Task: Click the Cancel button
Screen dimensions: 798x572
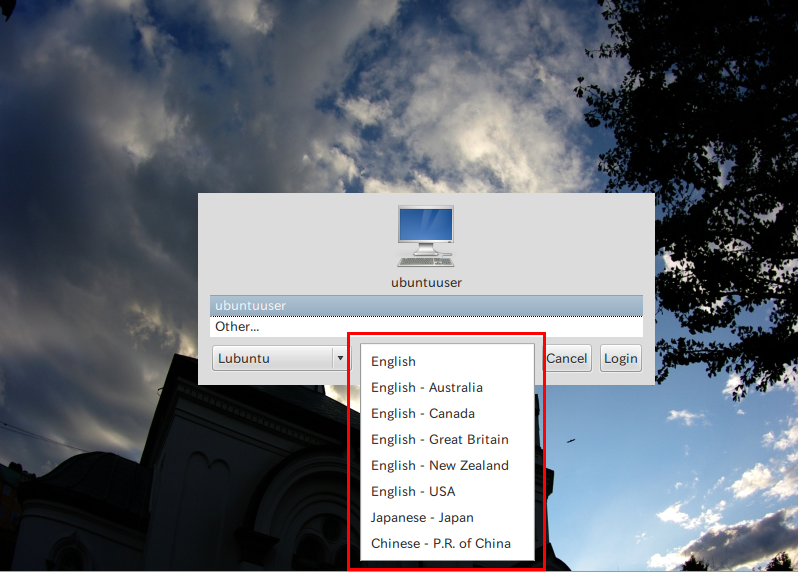Action: 567,358
